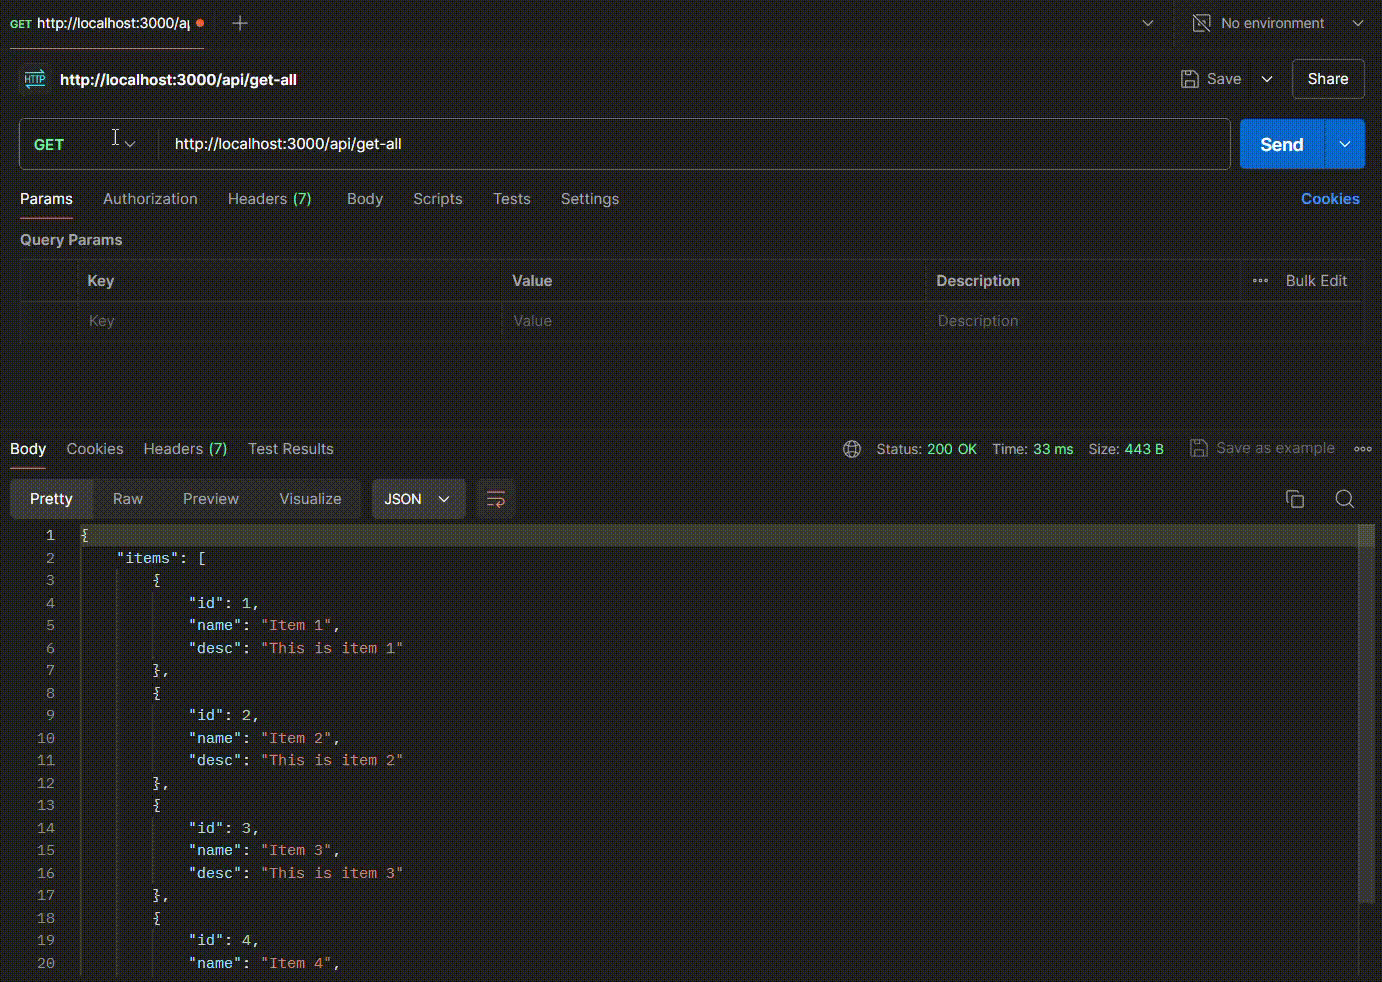Open search in response body
This screenshot has width=1382, height=982.
pos(1344,499)
